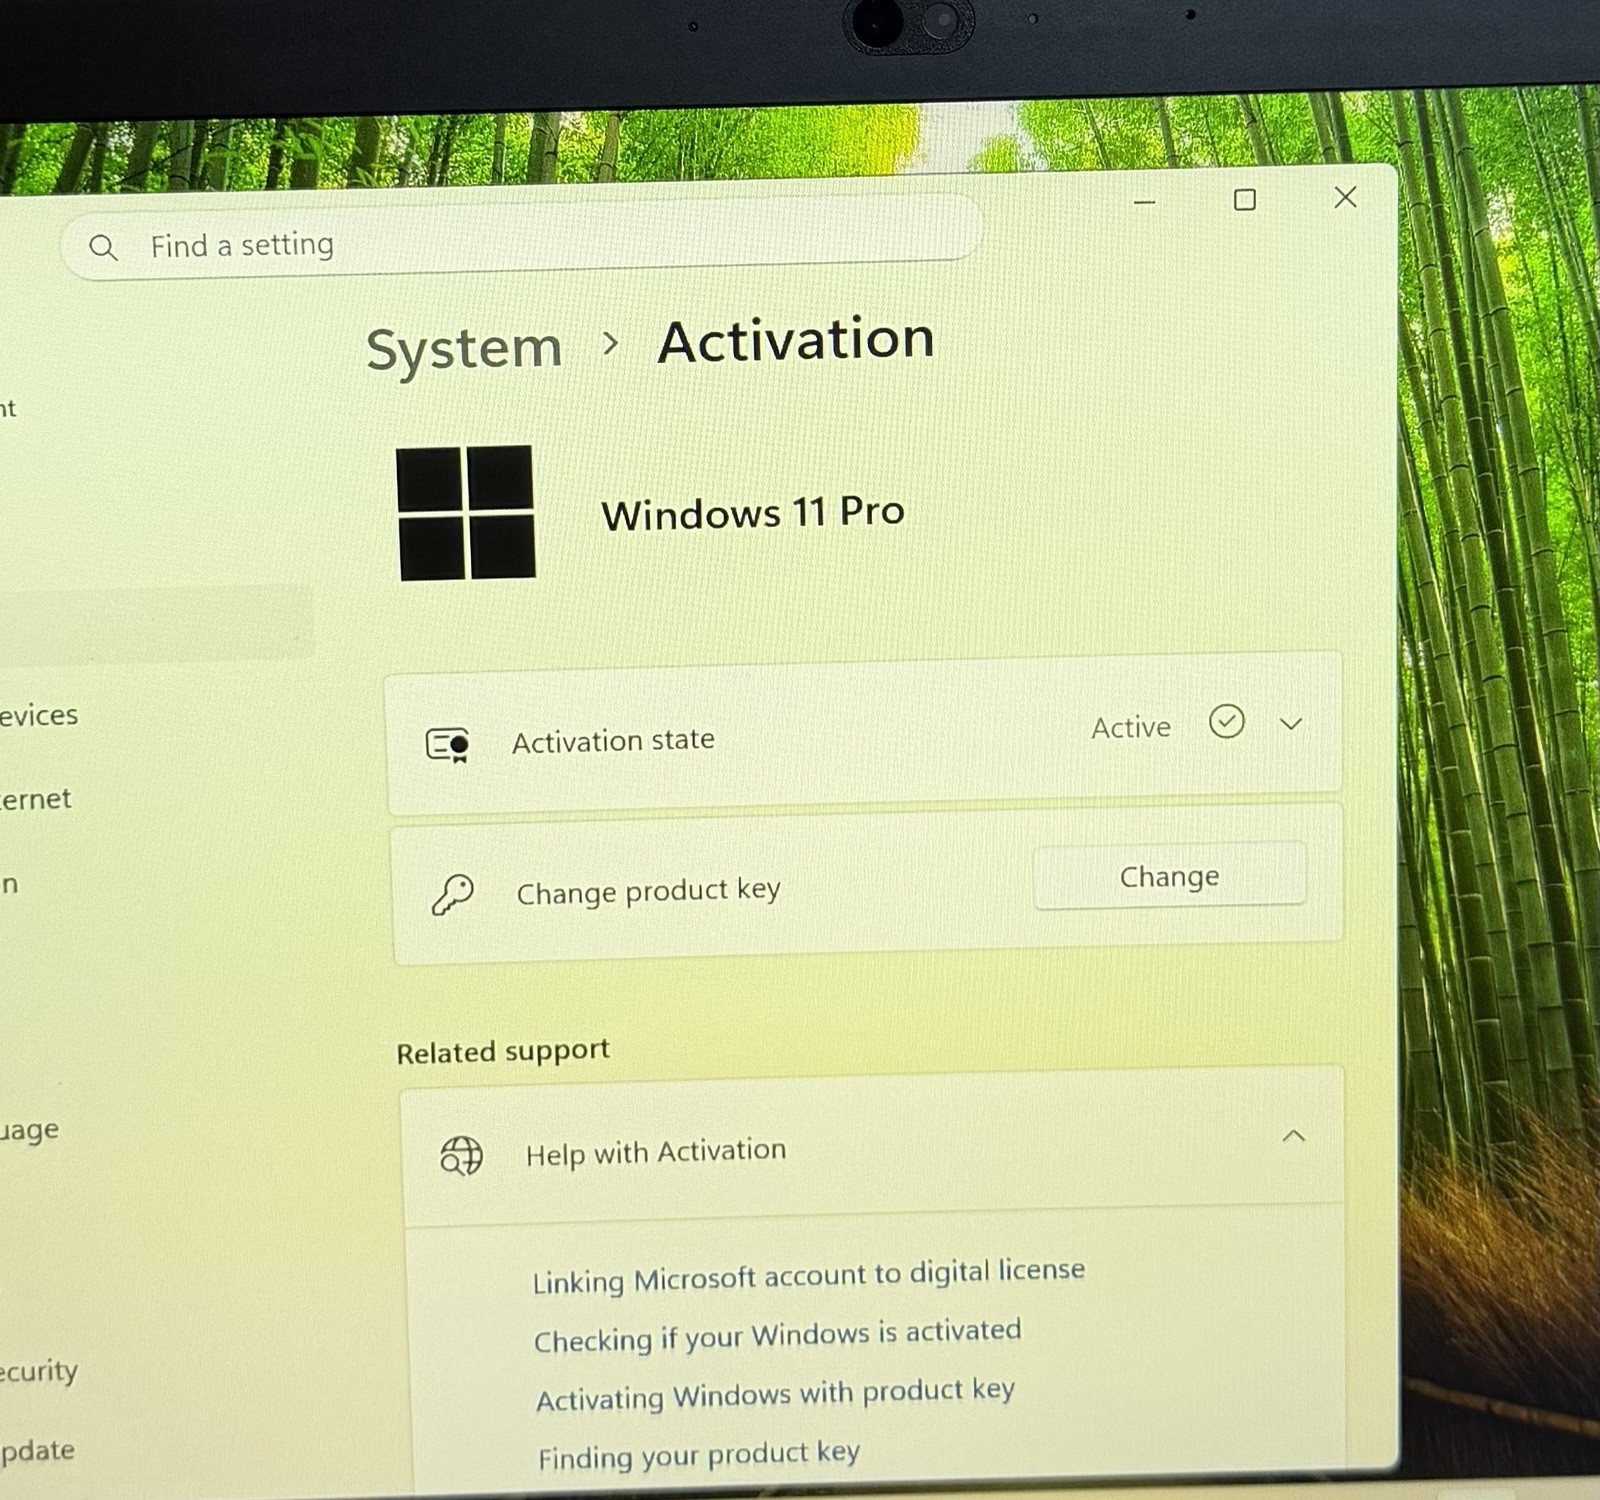
Task: Select the internet item in sidebar
Action: [36, 799]
